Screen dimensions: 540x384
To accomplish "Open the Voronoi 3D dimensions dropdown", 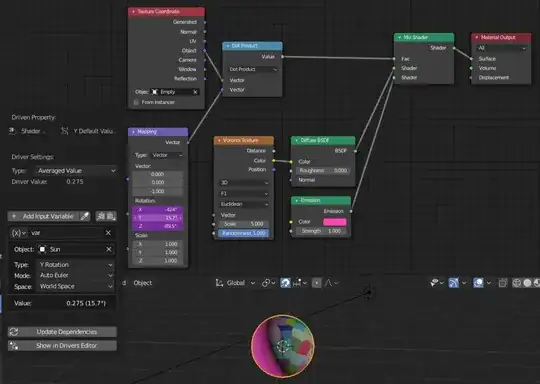I will (244, 183).
